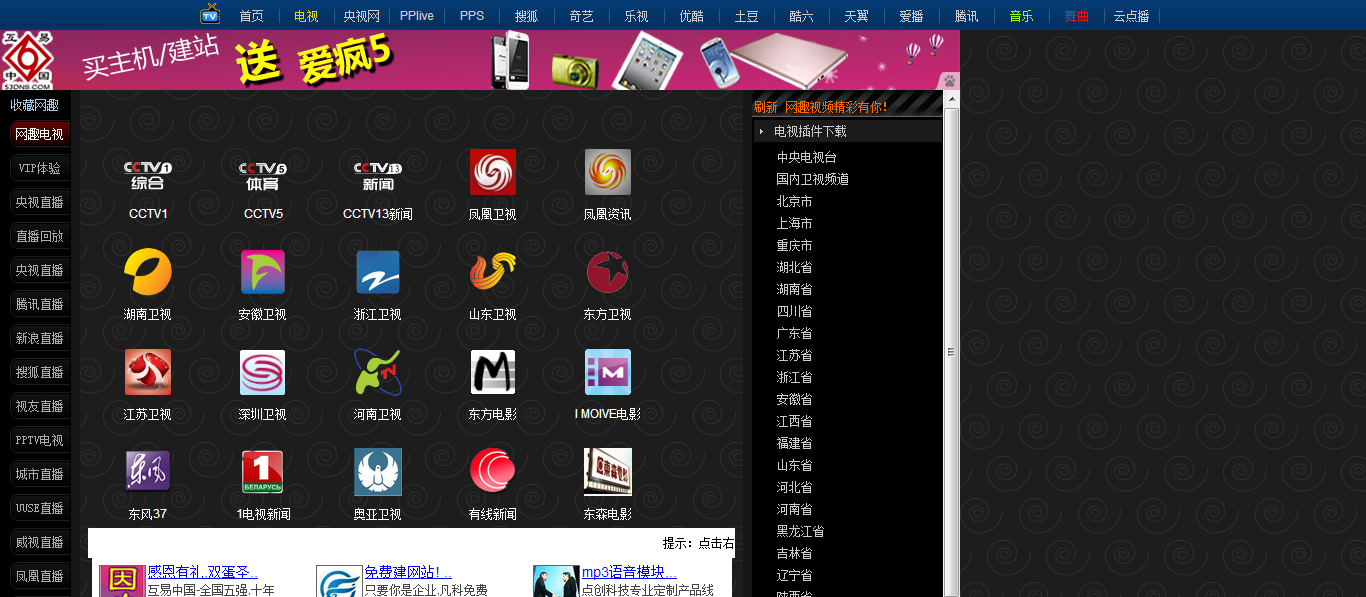Open 音乐 in top navigation
The height and width of the screenshot is (597, 1366).
click(1021, 16)
